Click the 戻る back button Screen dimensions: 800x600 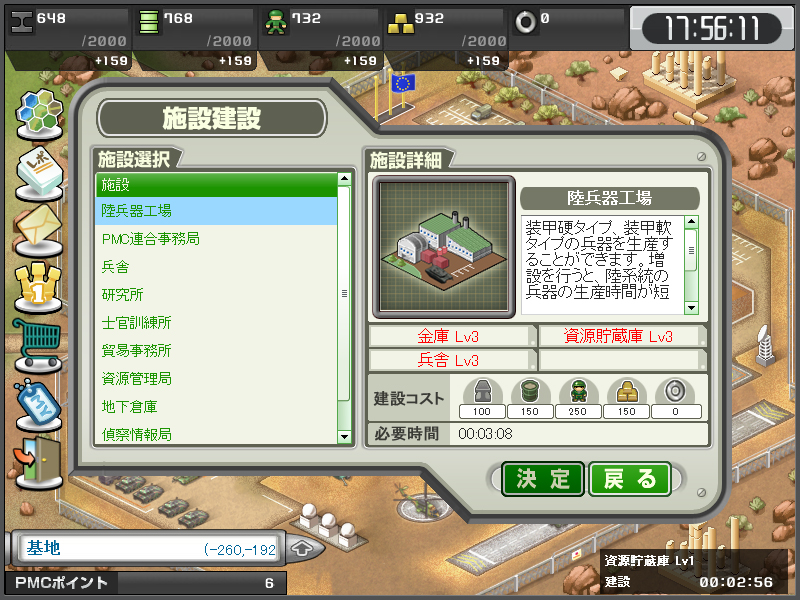630,479
